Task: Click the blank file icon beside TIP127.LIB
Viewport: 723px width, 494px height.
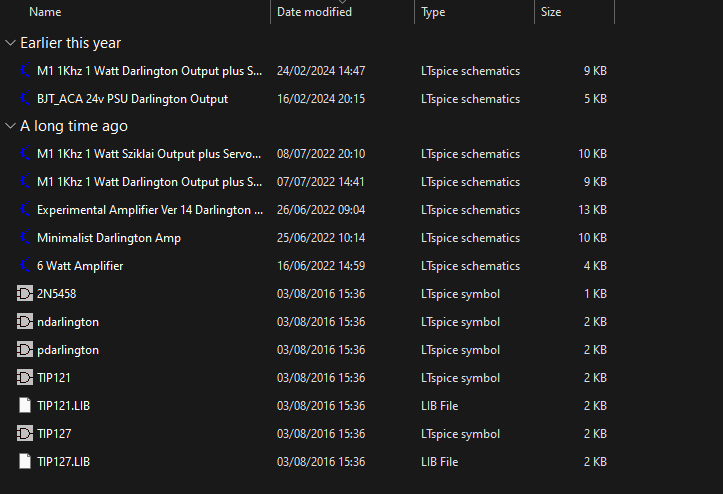Action: (25, 461)
